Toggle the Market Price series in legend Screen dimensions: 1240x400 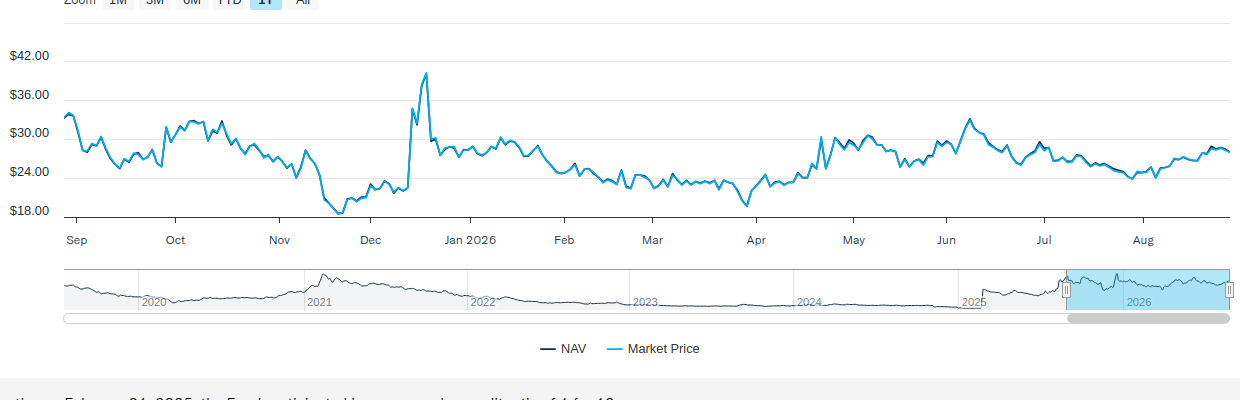click(653, 349)
